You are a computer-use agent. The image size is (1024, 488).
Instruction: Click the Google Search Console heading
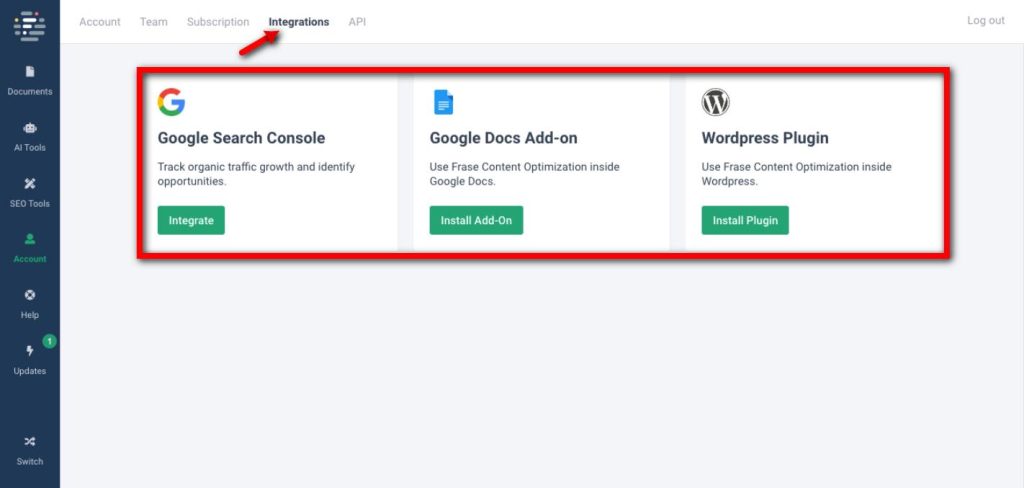coord(242,138)
